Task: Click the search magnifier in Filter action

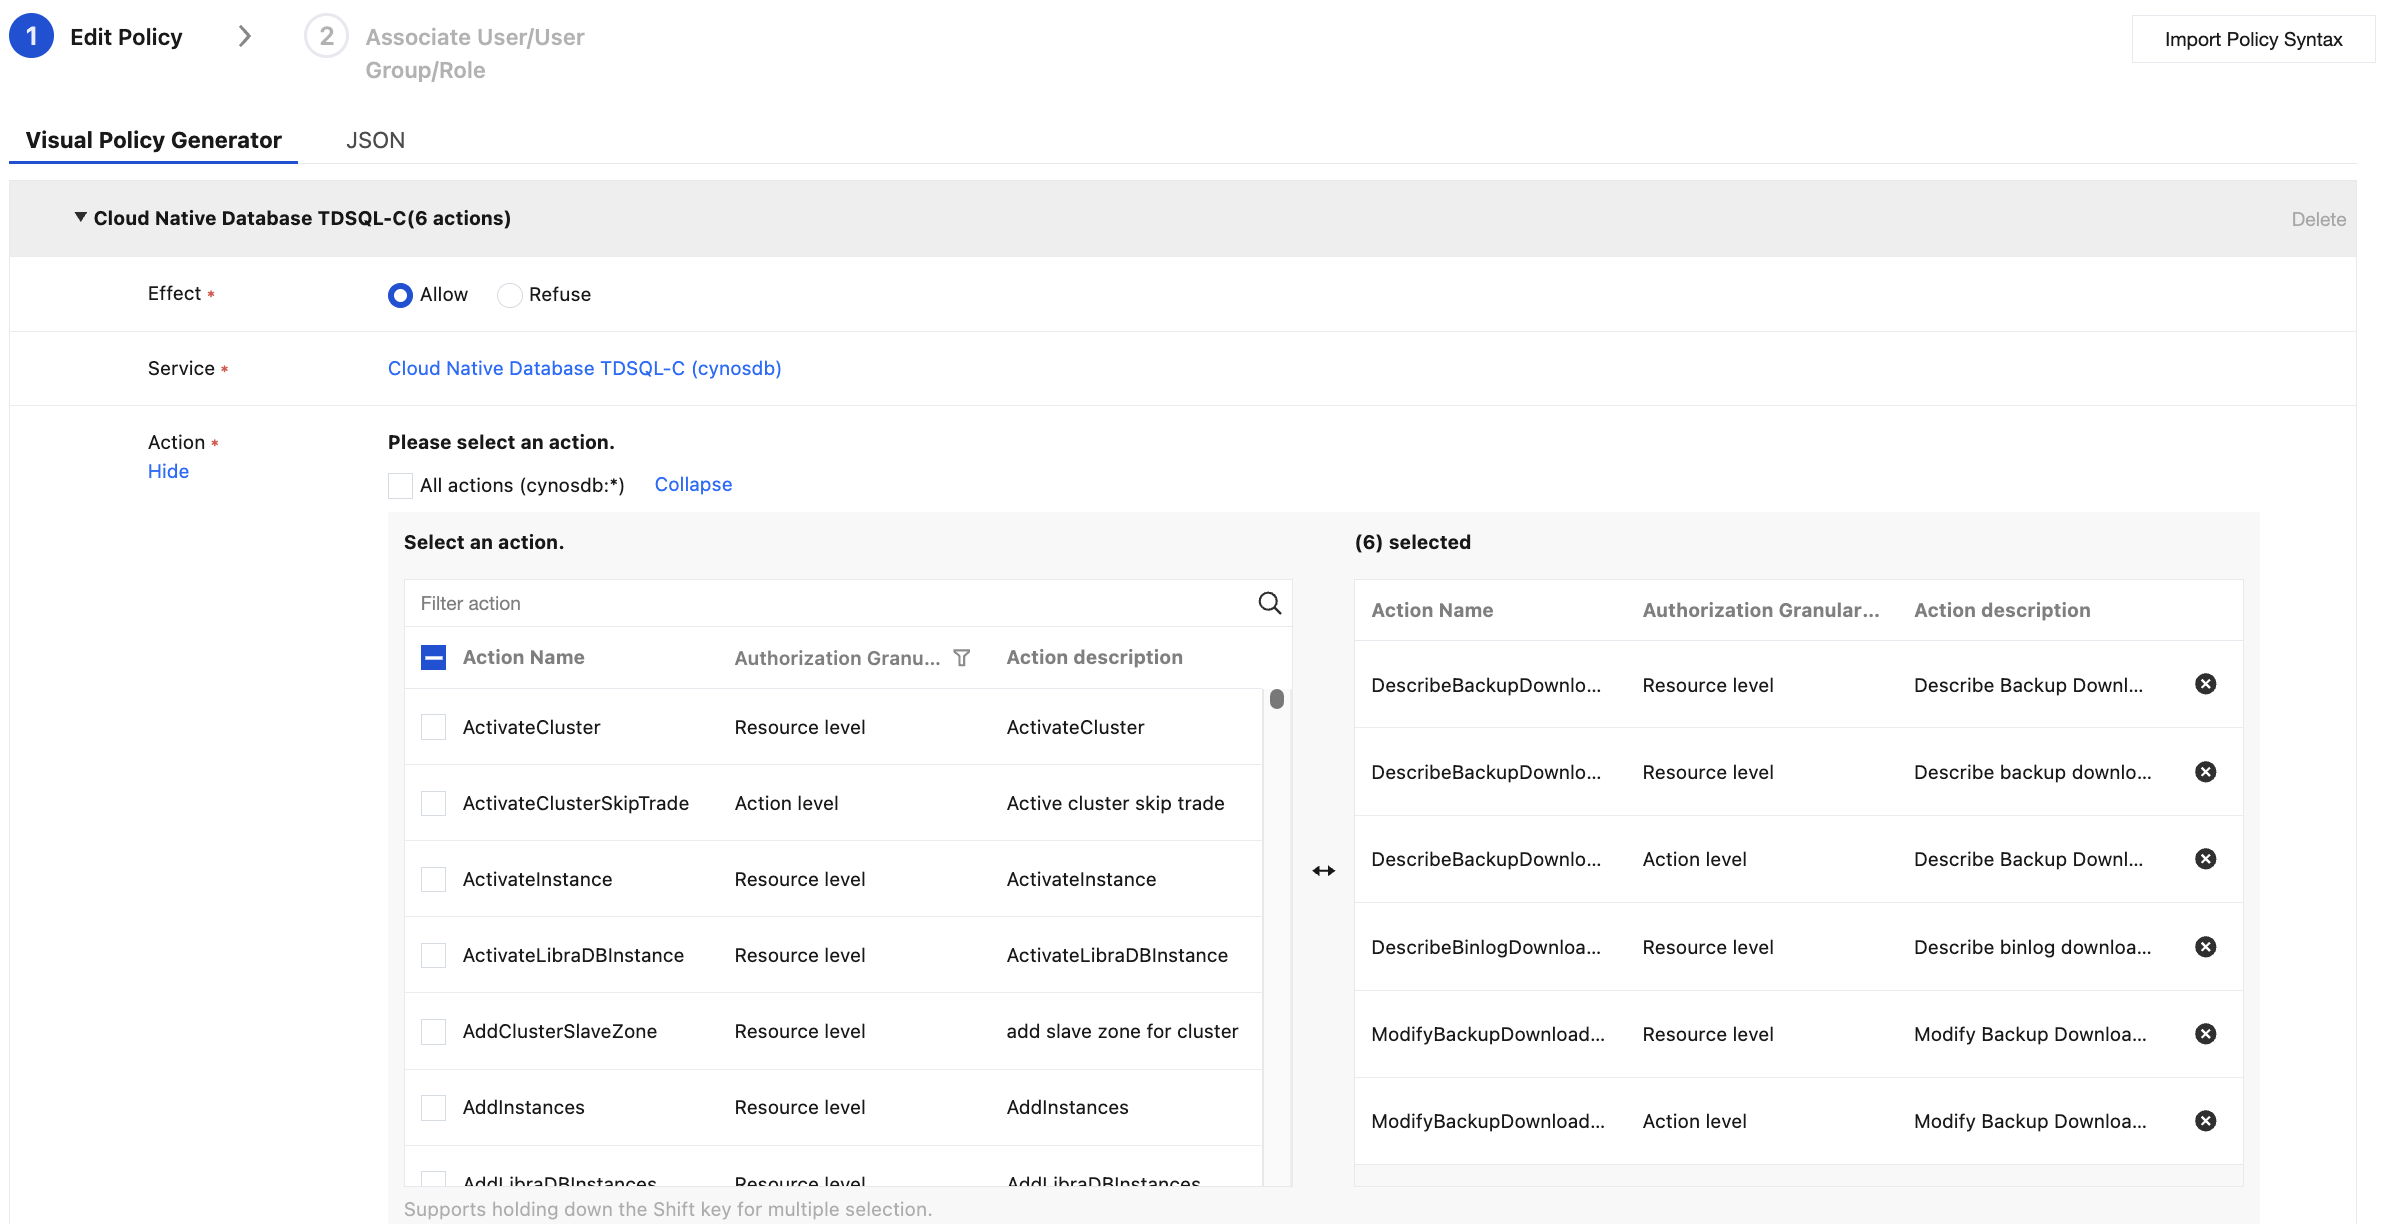Action: [x=1269, y=603]
